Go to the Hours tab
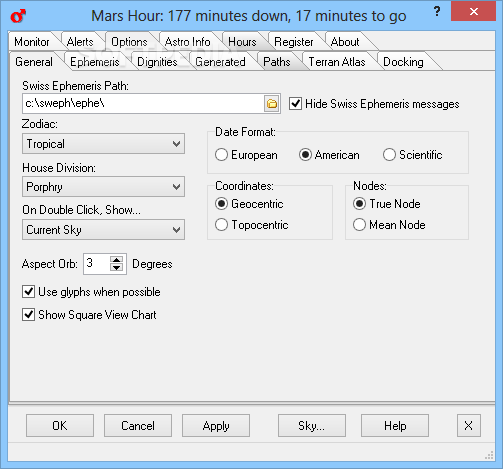 point(242,42)
